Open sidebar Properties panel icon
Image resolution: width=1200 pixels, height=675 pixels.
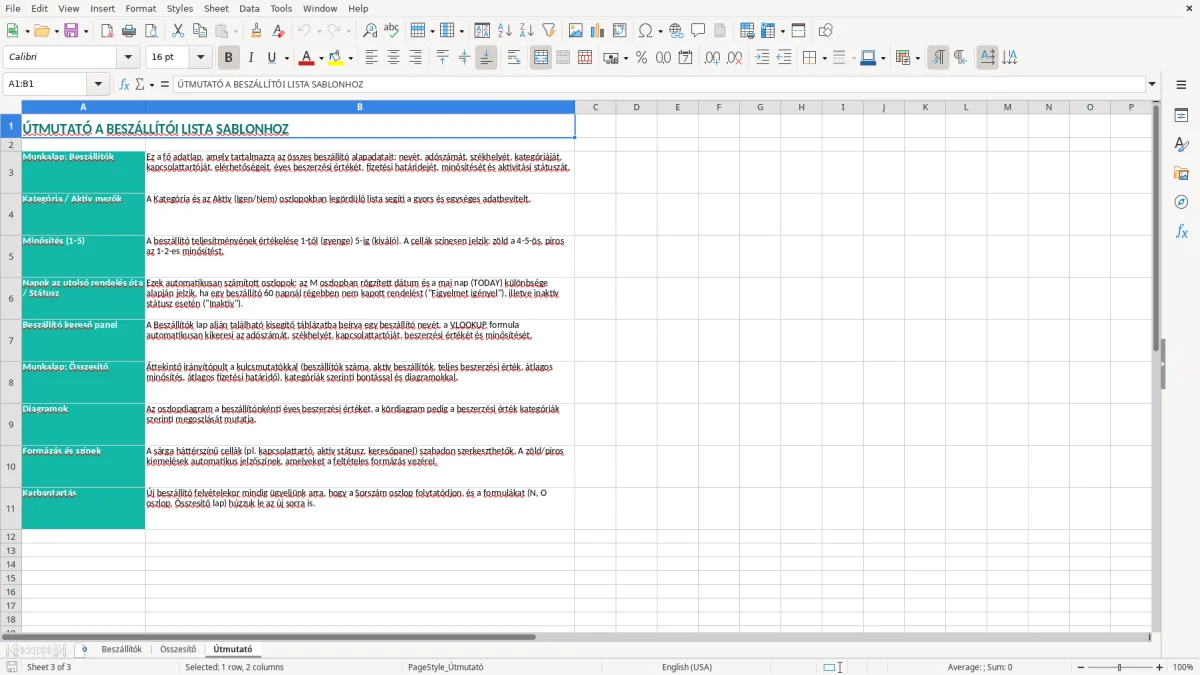(1181, 116)
